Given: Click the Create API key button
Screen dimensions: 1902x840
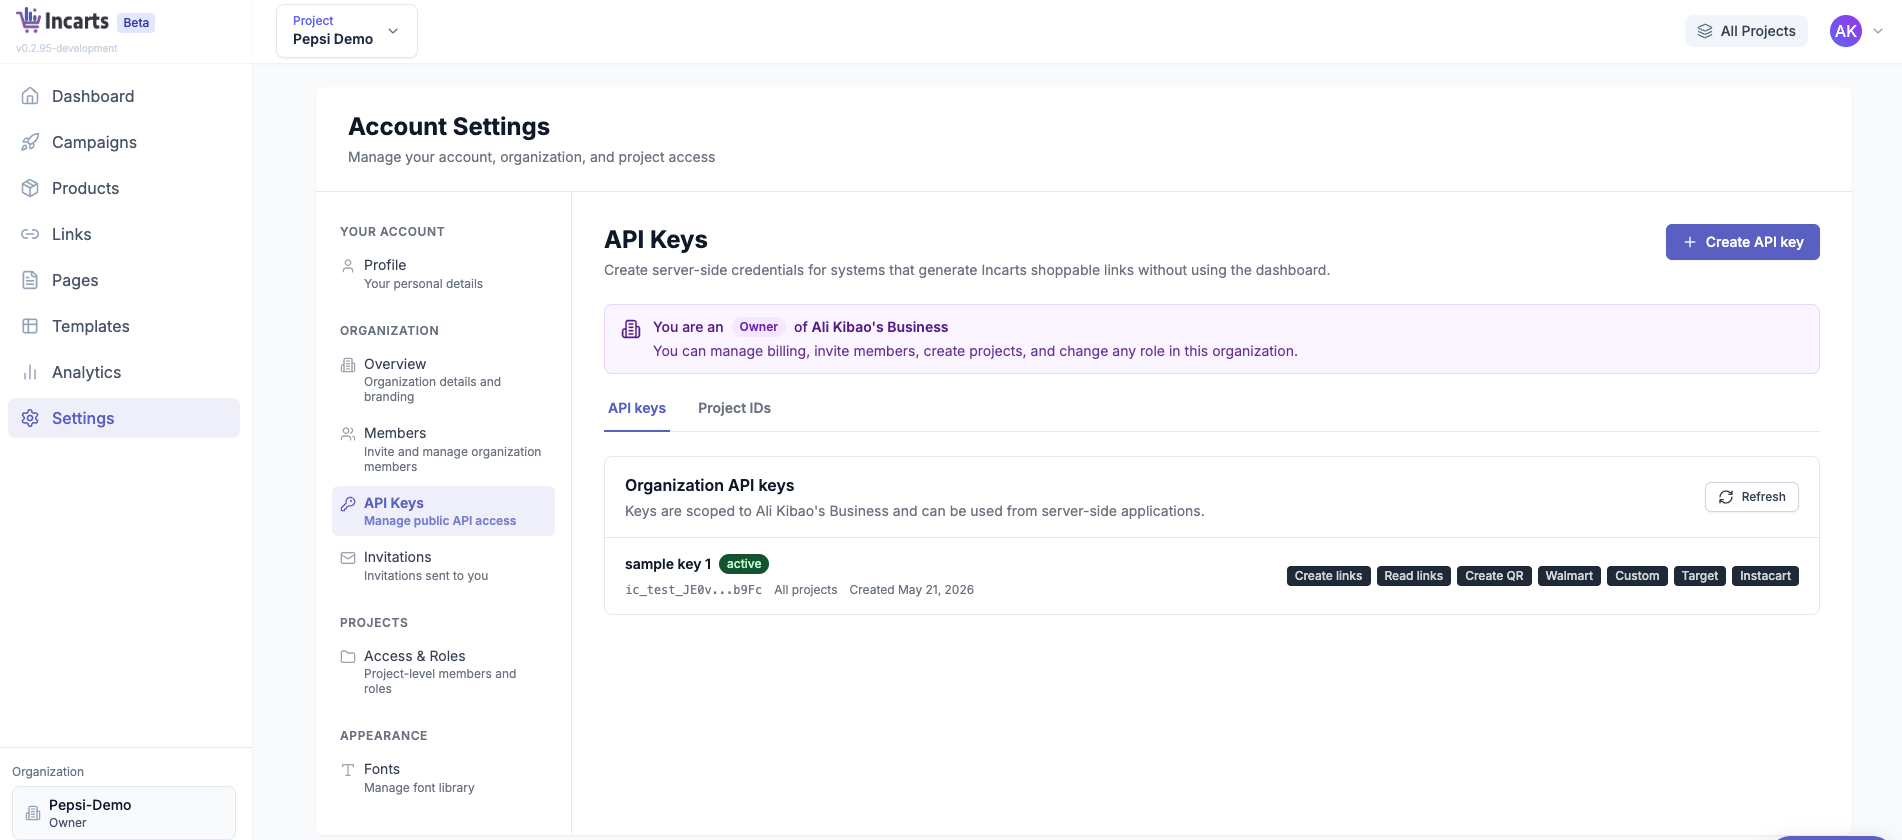Looking at the screenshot, I should click(x=1742, y=242).
